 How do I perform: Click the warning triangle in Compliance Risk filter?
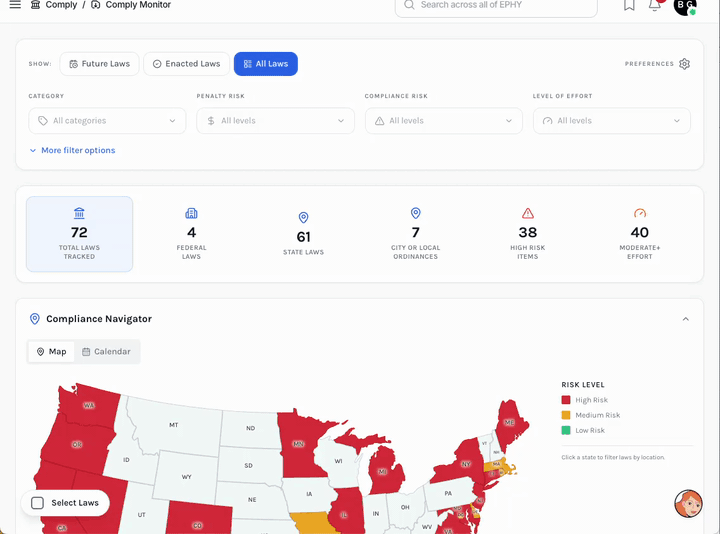coord(379,121)
